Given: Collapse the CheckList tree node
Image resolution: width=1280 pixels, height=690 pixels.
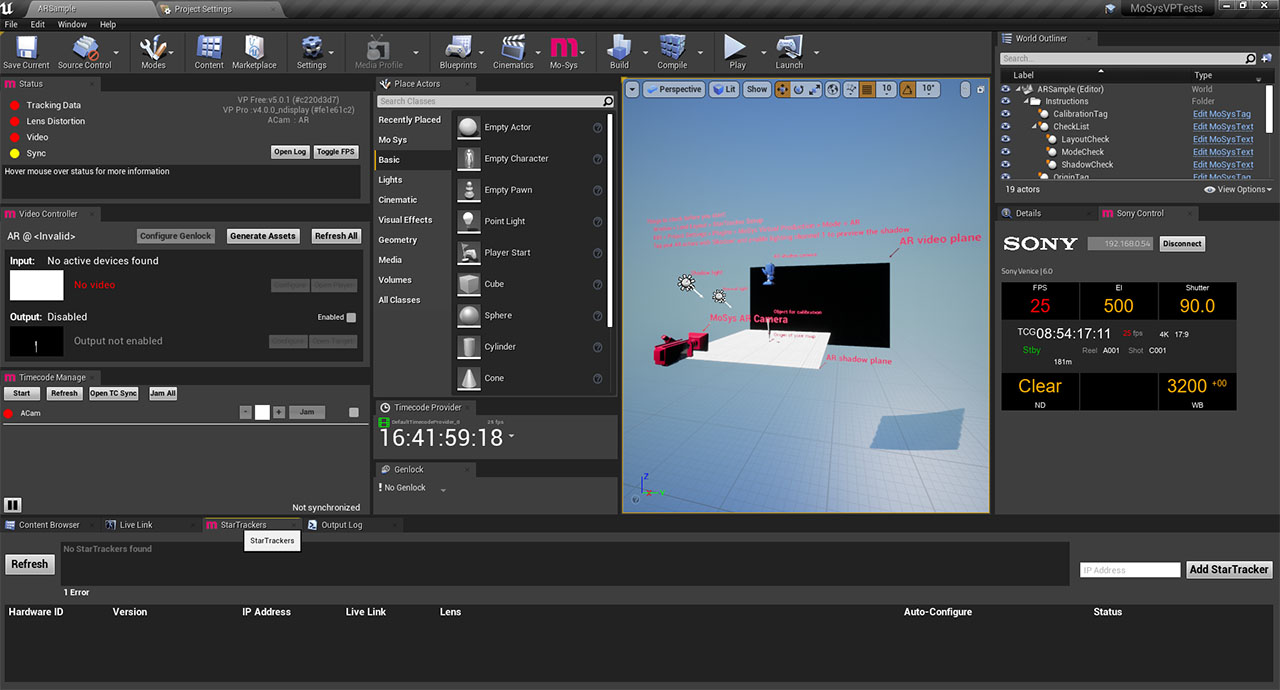Looking at the screenshot, I should coord(1034,127).
